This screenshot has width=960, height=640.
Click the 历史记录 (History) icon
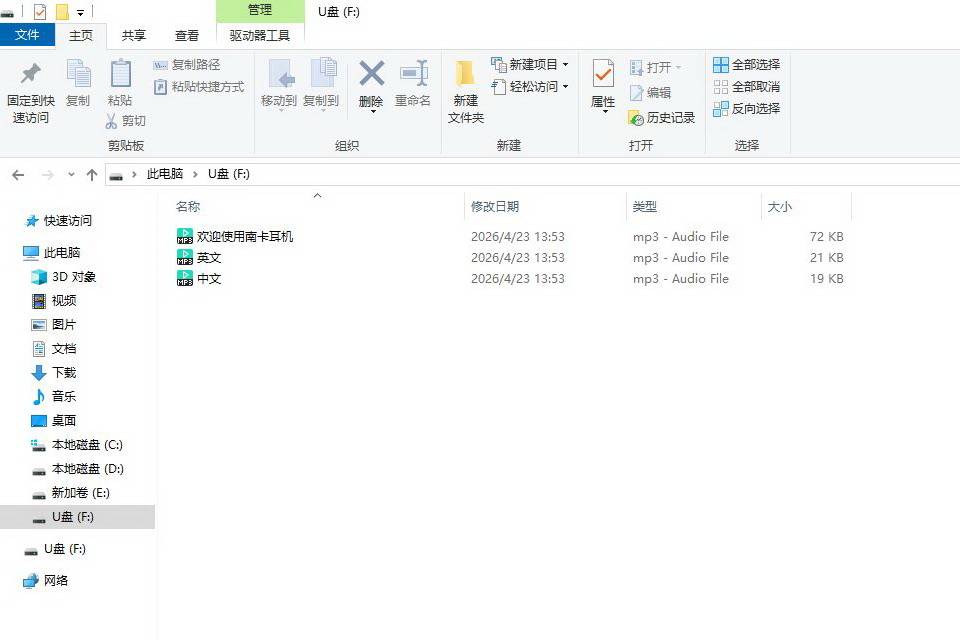[x=636, y=118]
